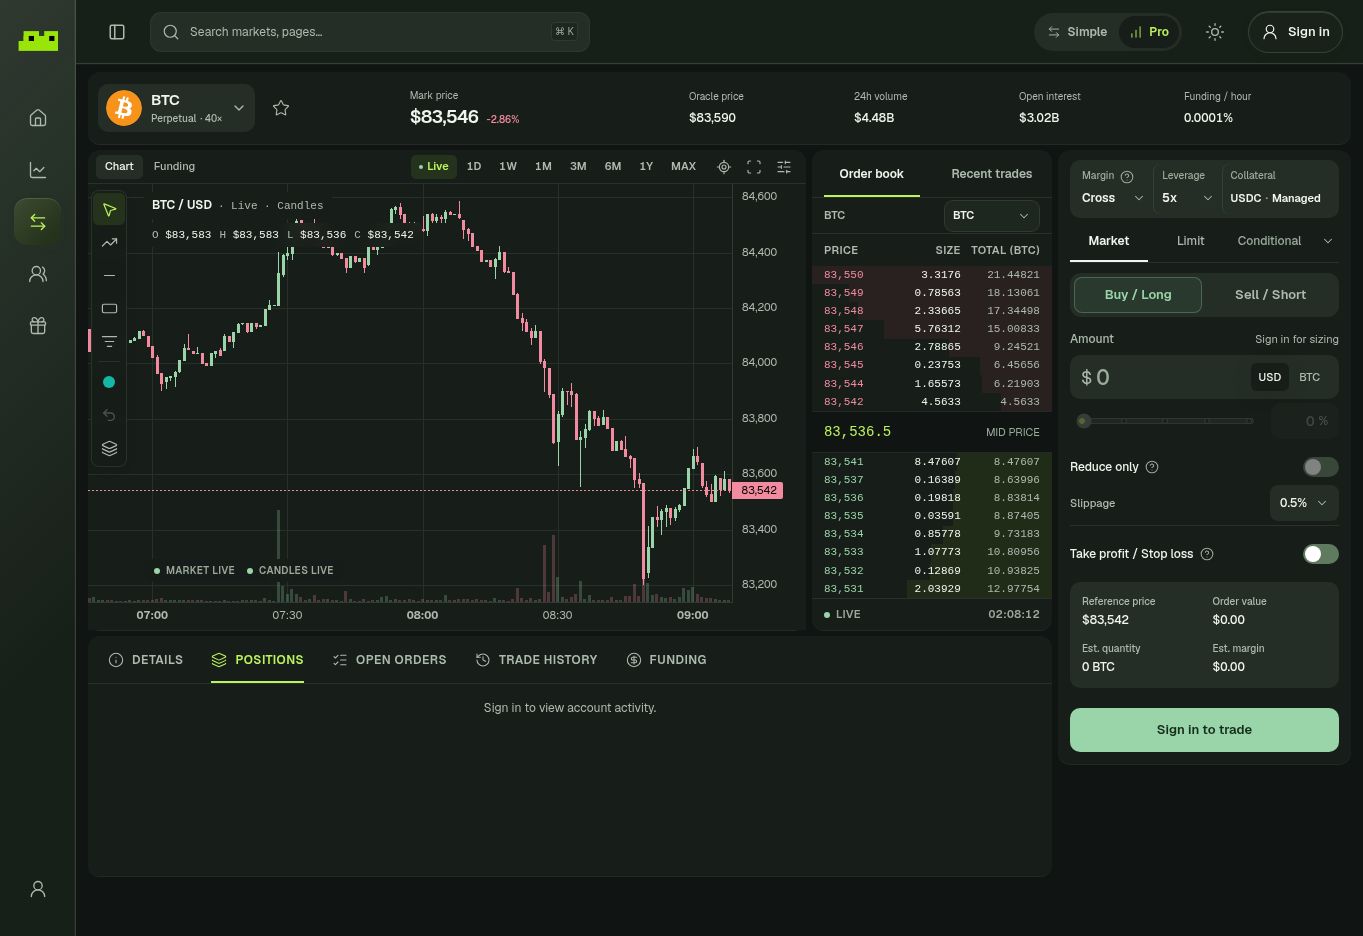Select the Market order tab
Image resolution: width=1363 pixels, height=936 pixels.
(x=1108, y=241)
